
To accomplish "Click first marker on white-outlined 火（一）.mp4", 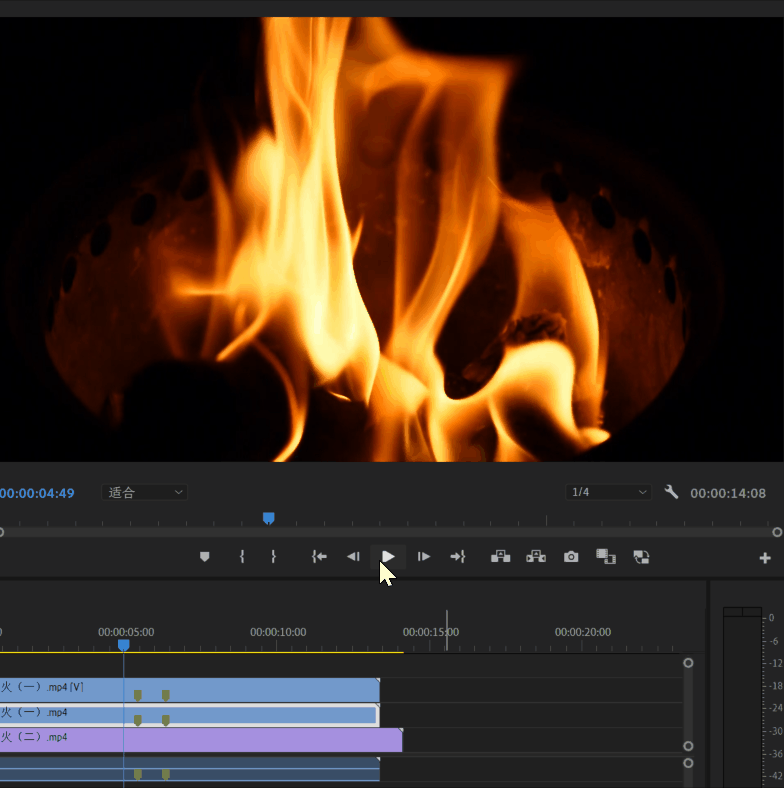I will point(138,720).
